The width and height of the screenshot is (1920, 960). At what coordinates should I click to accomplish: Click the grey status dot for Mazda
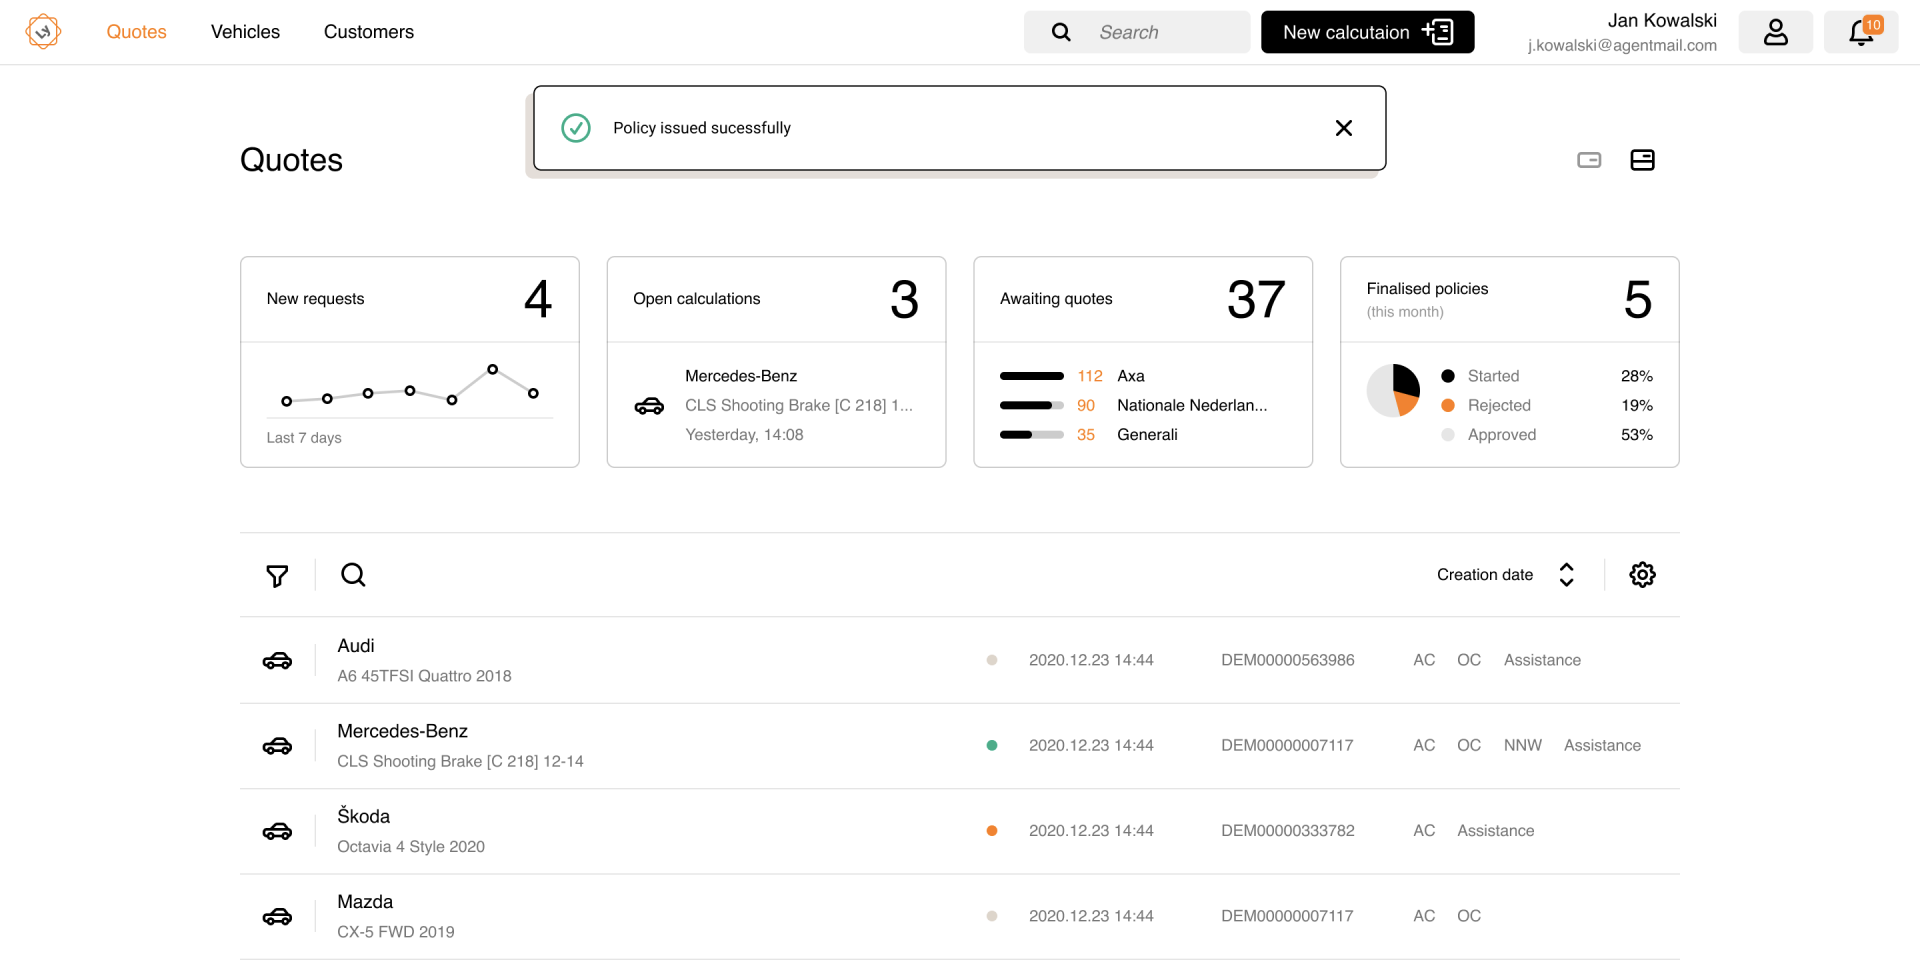pos(992,916)
